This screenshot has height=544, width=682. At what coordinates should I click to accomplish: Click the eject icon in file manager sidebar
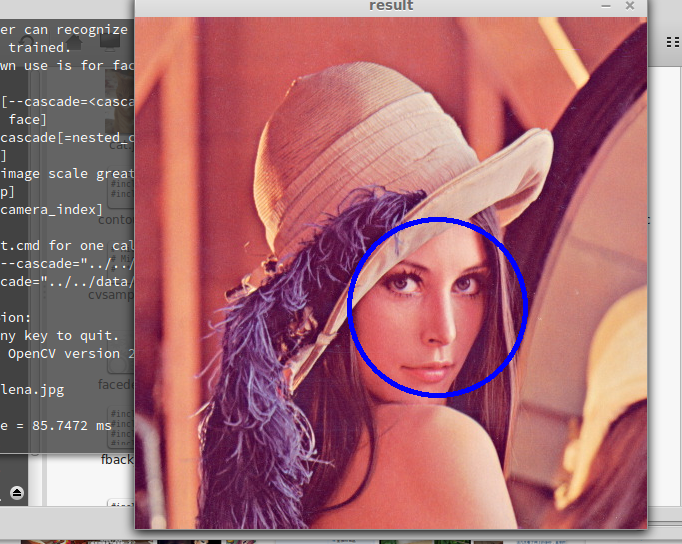(x=17, y=492)
